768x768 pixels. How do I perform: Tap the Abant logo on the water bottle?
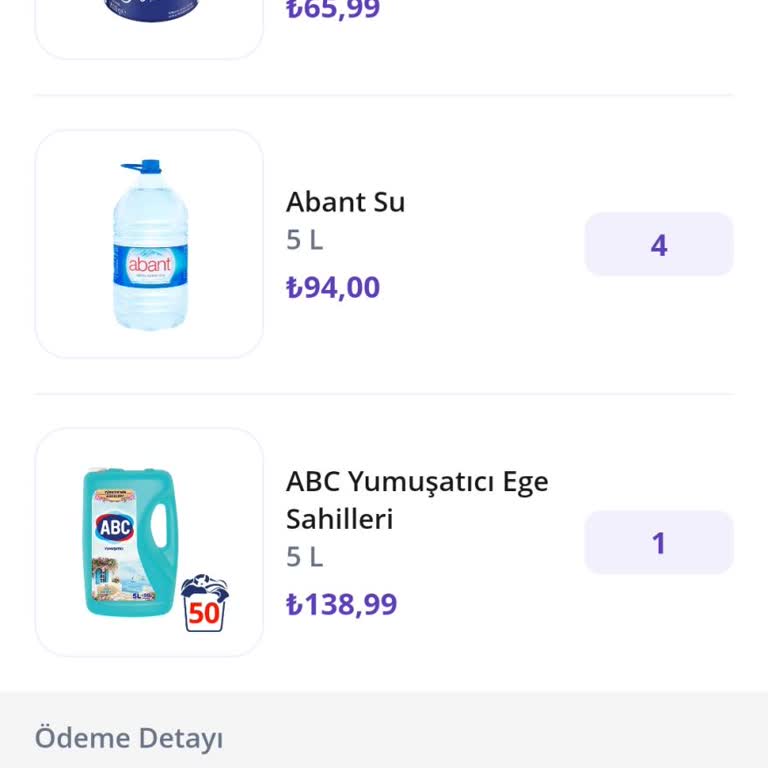[150, 265]
